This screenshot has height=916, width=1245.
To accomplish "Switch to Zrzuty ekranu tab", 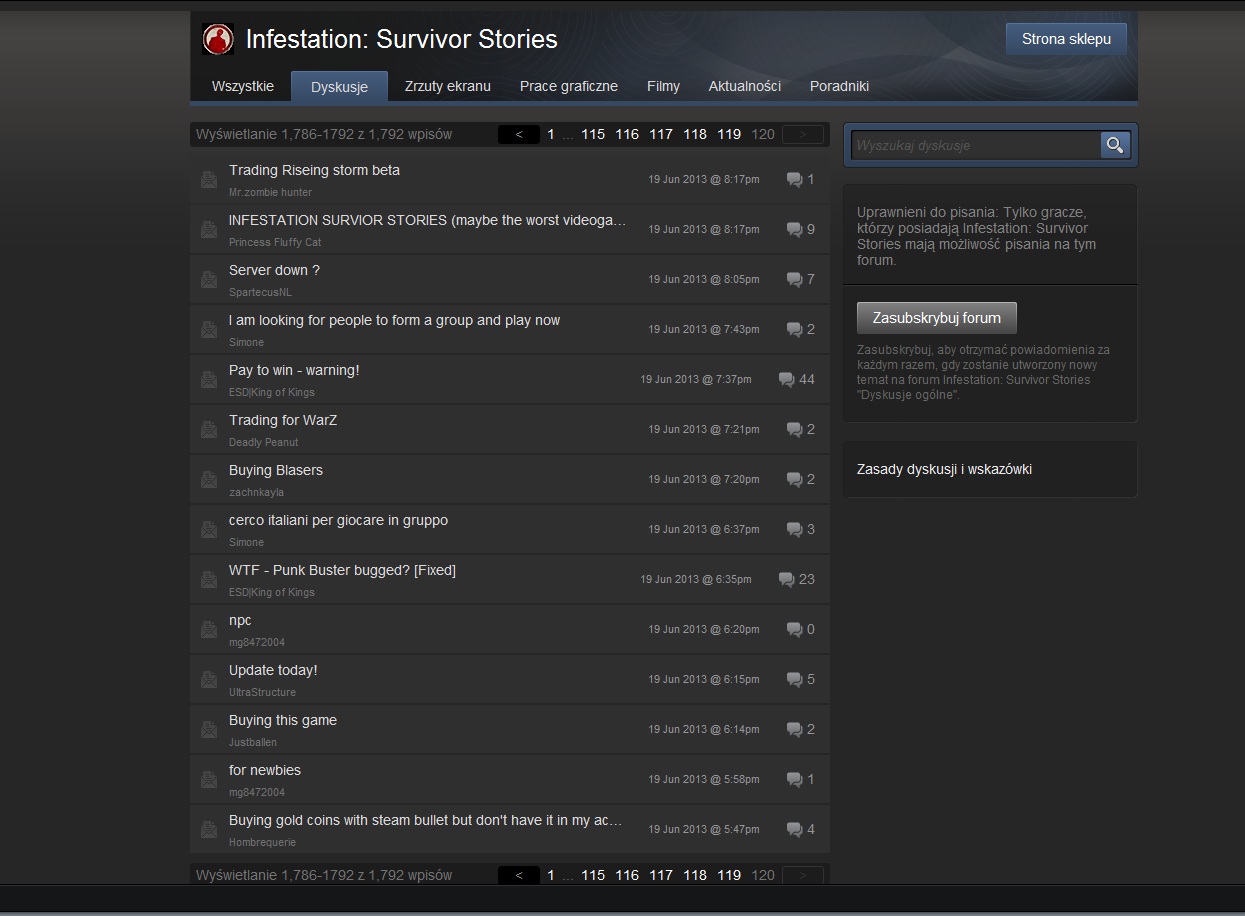I will click(448, 86).
